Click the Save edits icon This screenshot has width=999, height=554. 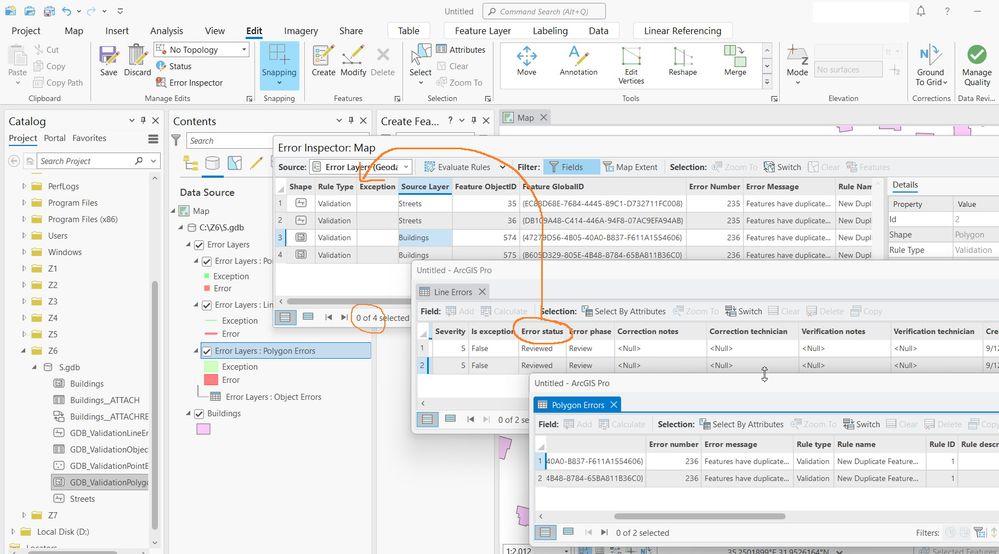click(x=108, y=60)
